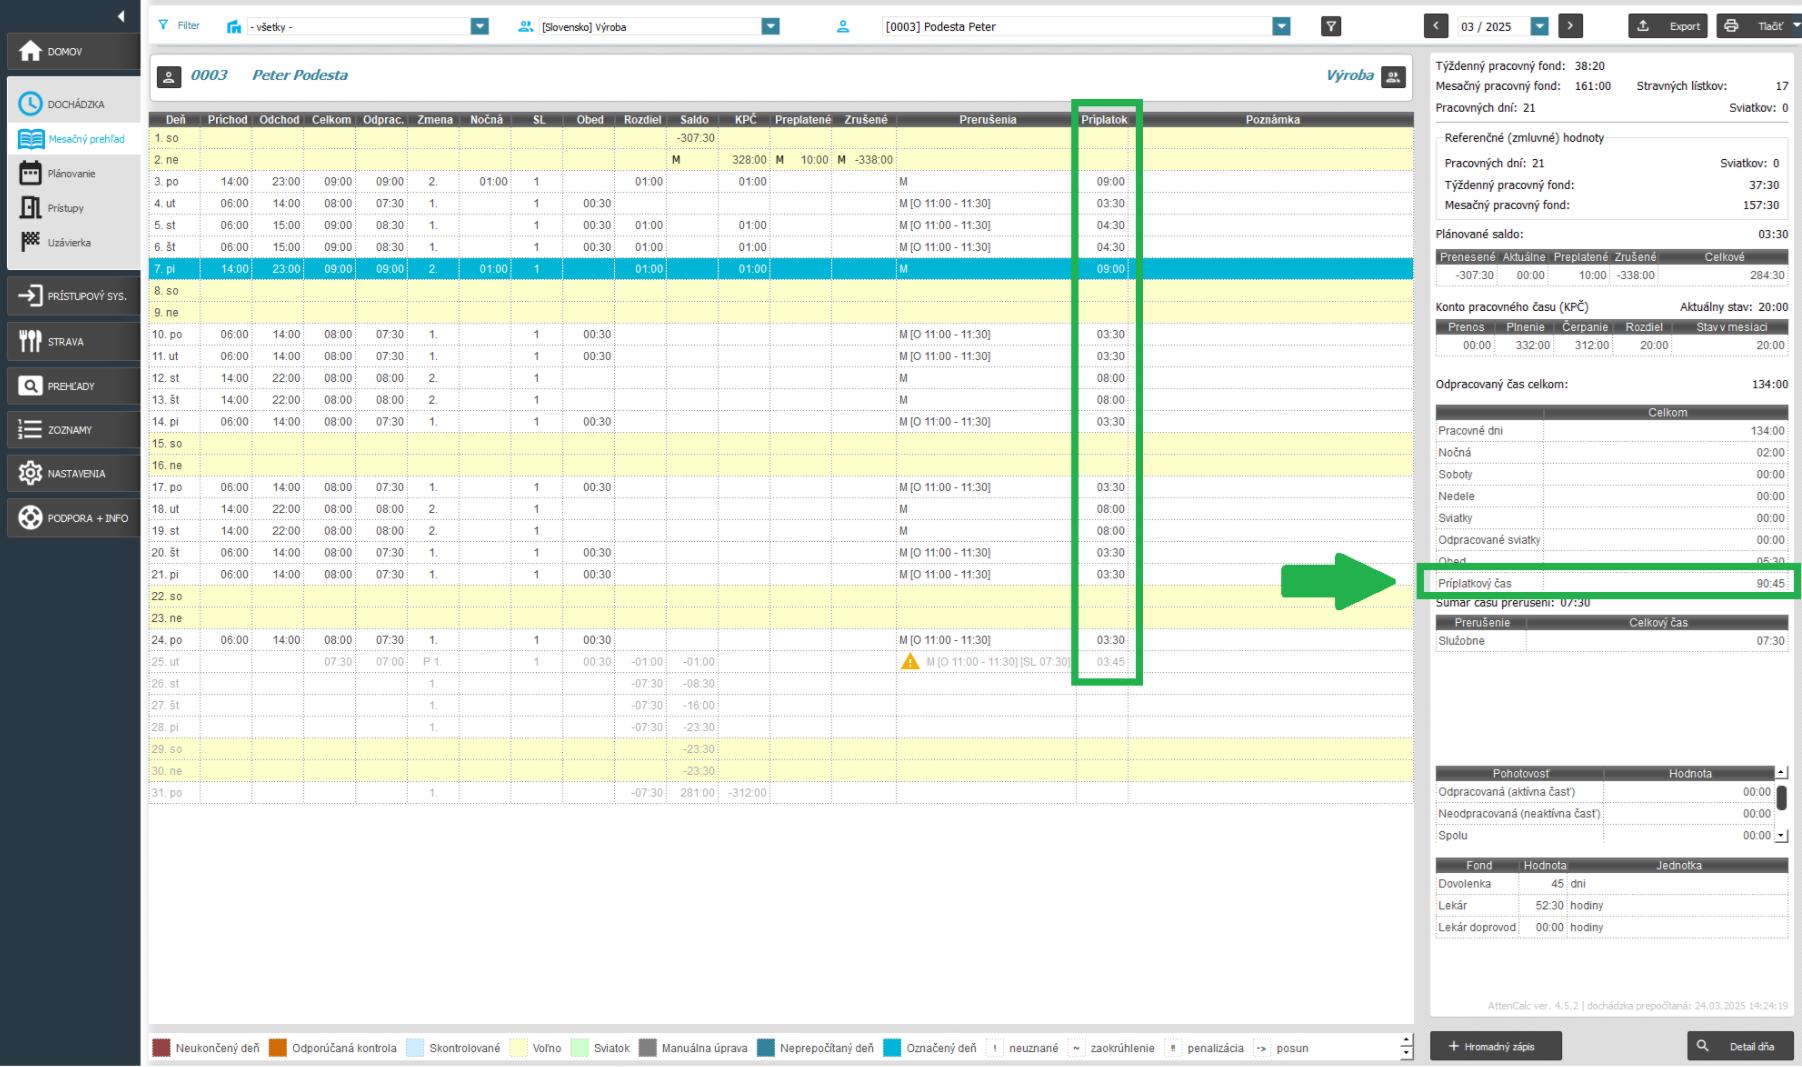Click the Export button

pos(1668,27)
